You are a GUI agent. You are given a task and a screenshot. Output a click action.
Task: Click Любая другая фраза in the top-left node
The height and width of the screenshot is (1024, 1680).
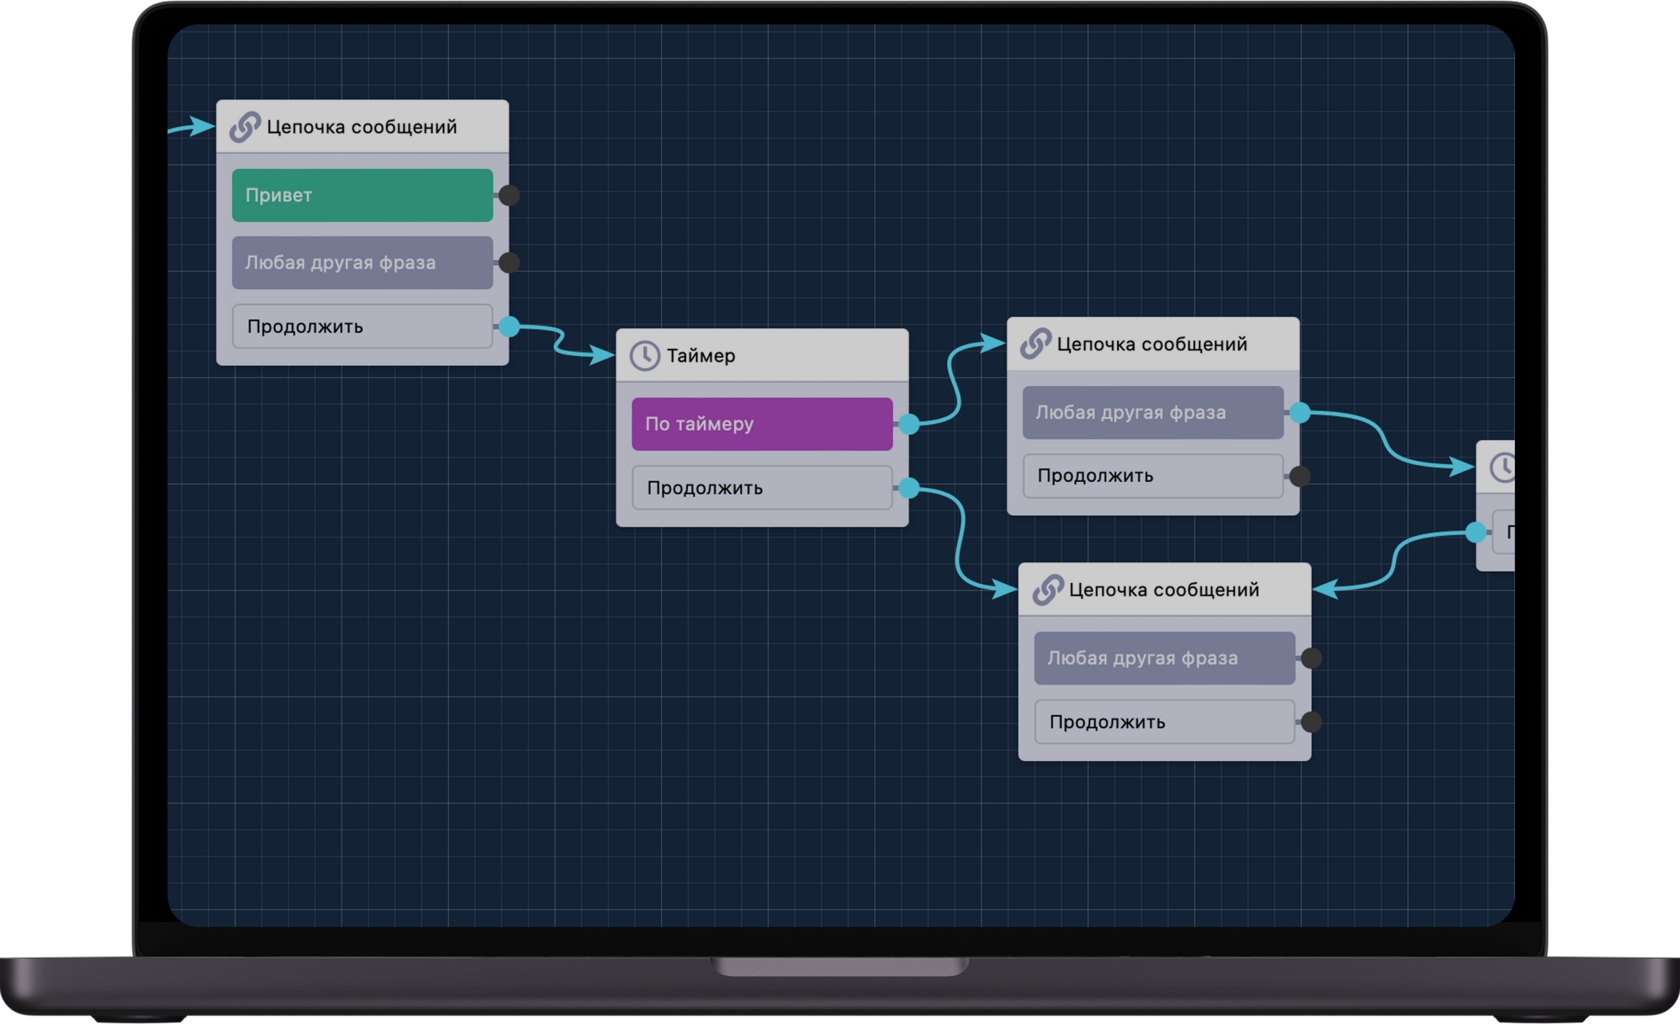(x=362, y=262)
